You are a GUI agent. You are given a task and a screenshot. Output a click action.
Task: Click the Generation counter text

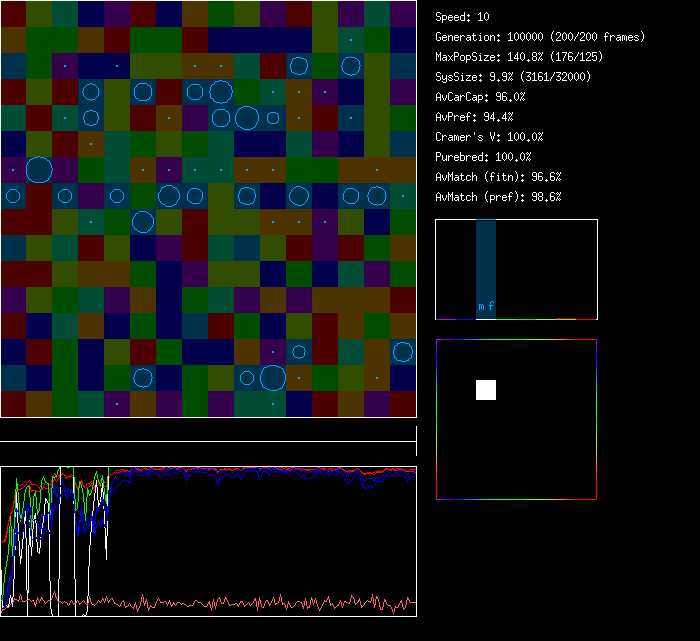point(540,37)
